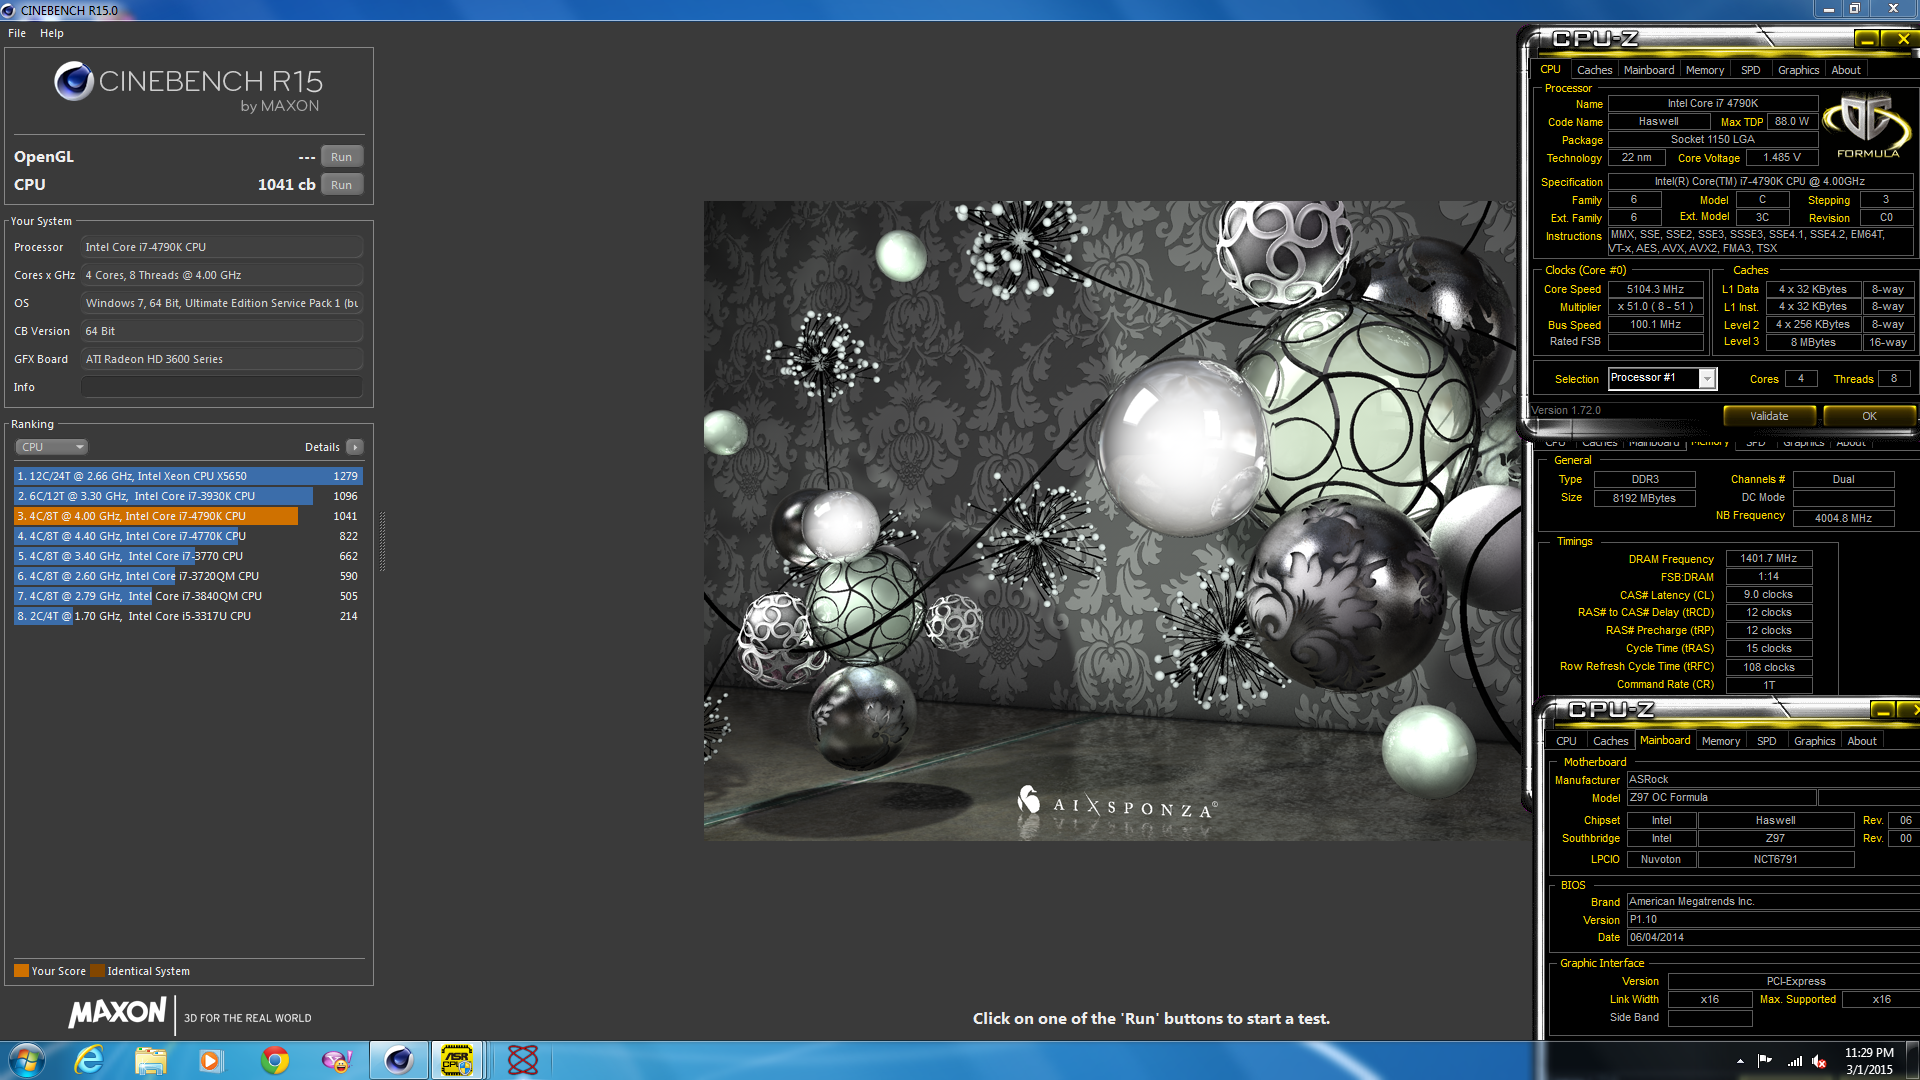Screen dimensions: 1920x1080
Task: Click the '1041 cb' CPU score
Action: [286, 185]
